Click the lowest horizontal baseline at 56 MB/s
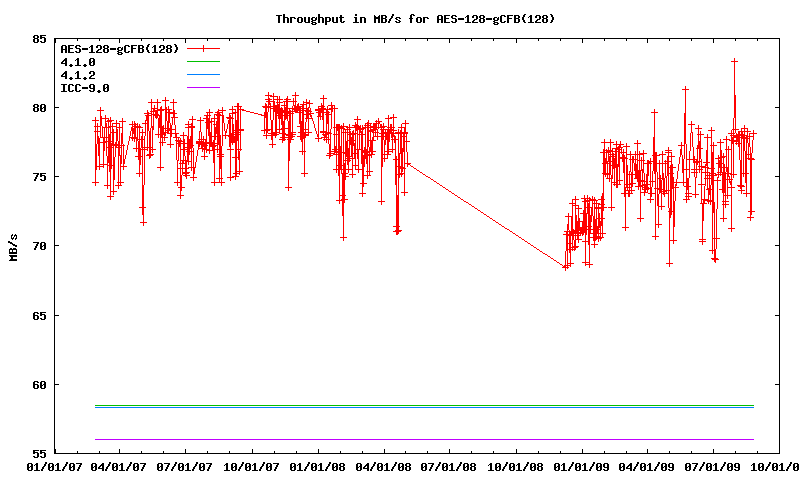 click(420, 439)
